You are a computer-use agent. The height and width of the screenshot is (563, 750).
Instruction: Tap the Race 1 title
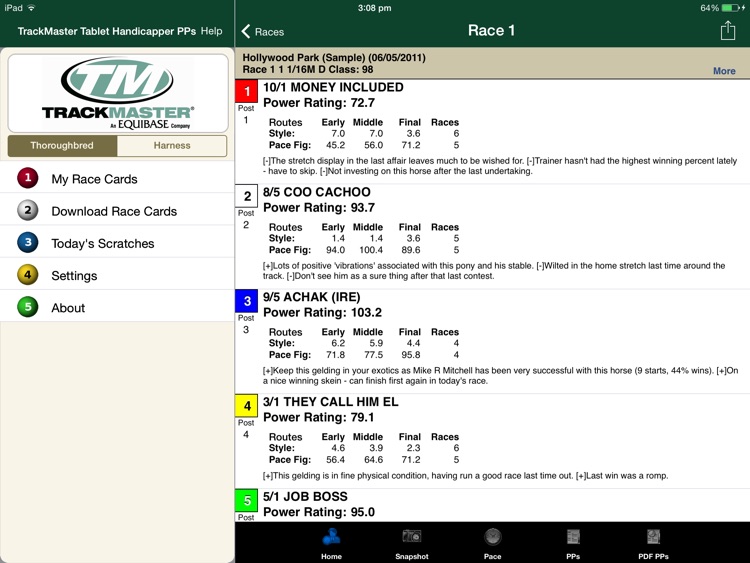point(491,31)
